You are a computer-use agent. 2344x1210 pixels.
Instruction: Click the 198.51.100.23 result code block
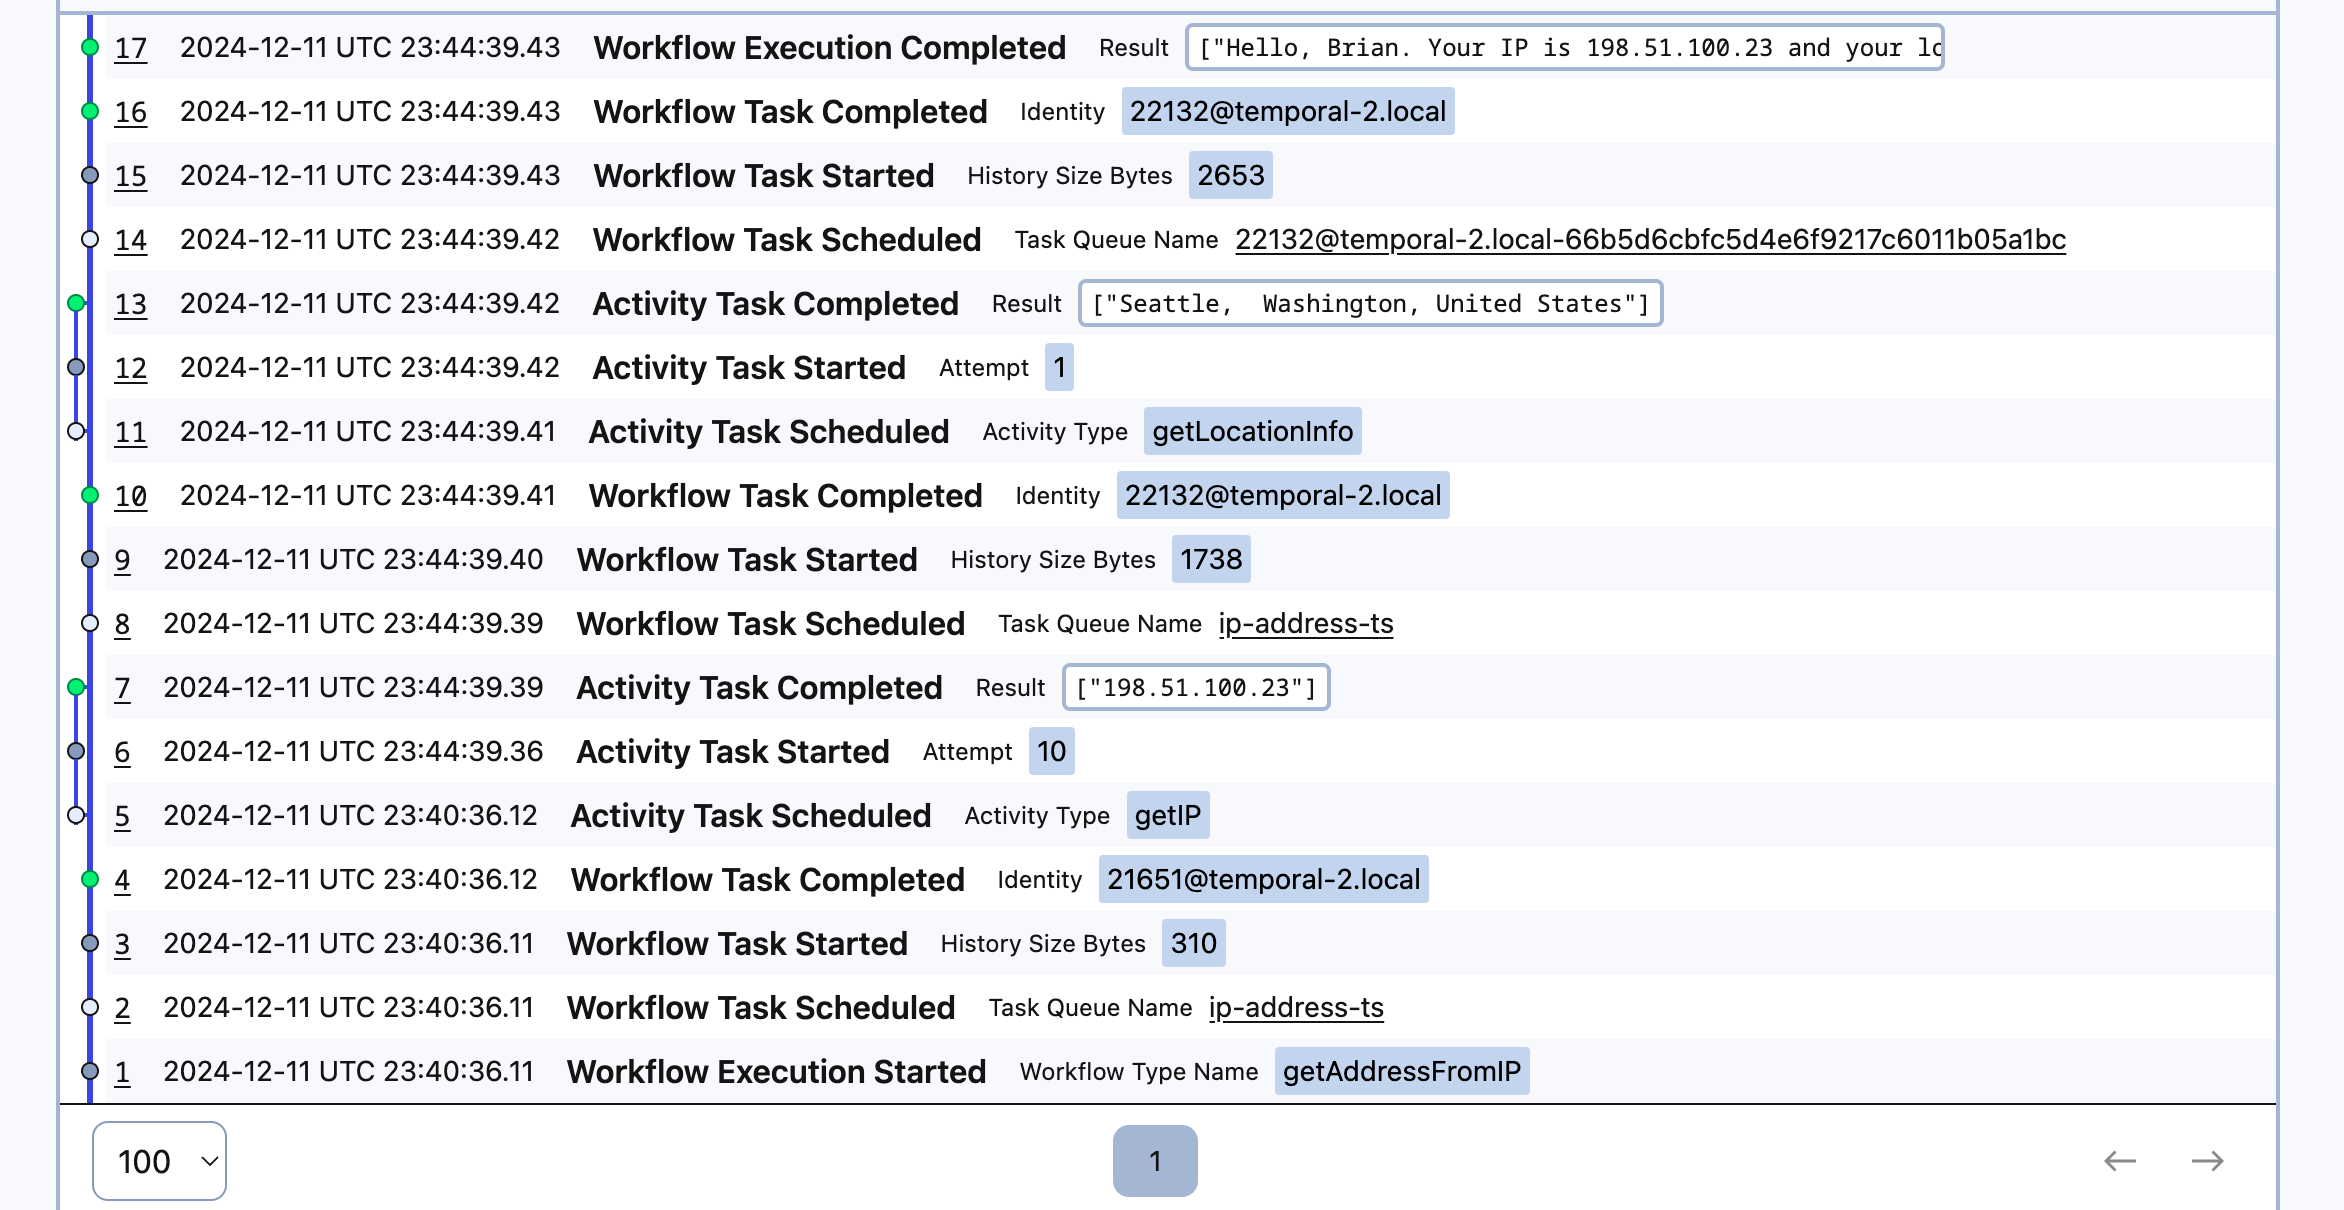coord(1196,687)
